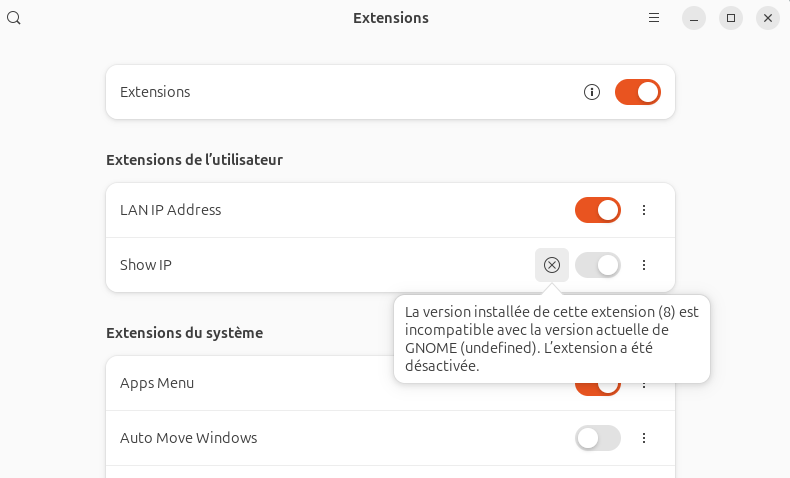790x478 pixels.
Task: Click the Extensions info icon
Action: (592, 92)
